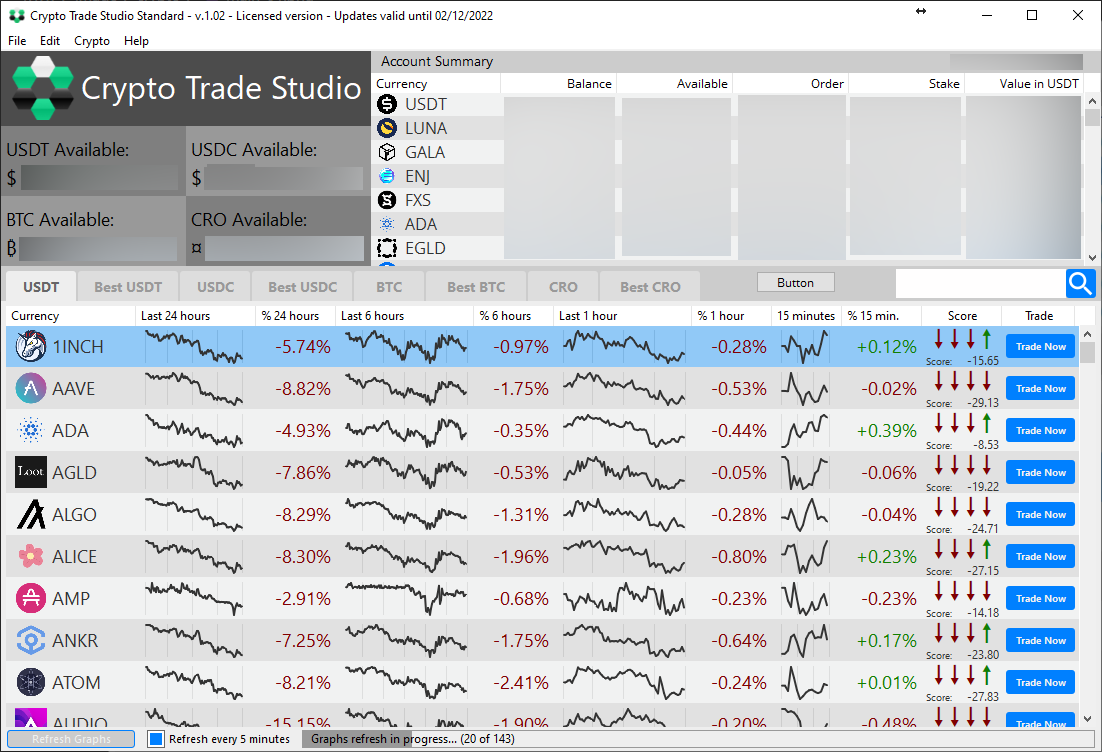Screen dimensions: 1102x752
Task: Click the ANKR score arrows
Action: click(962, 633)
